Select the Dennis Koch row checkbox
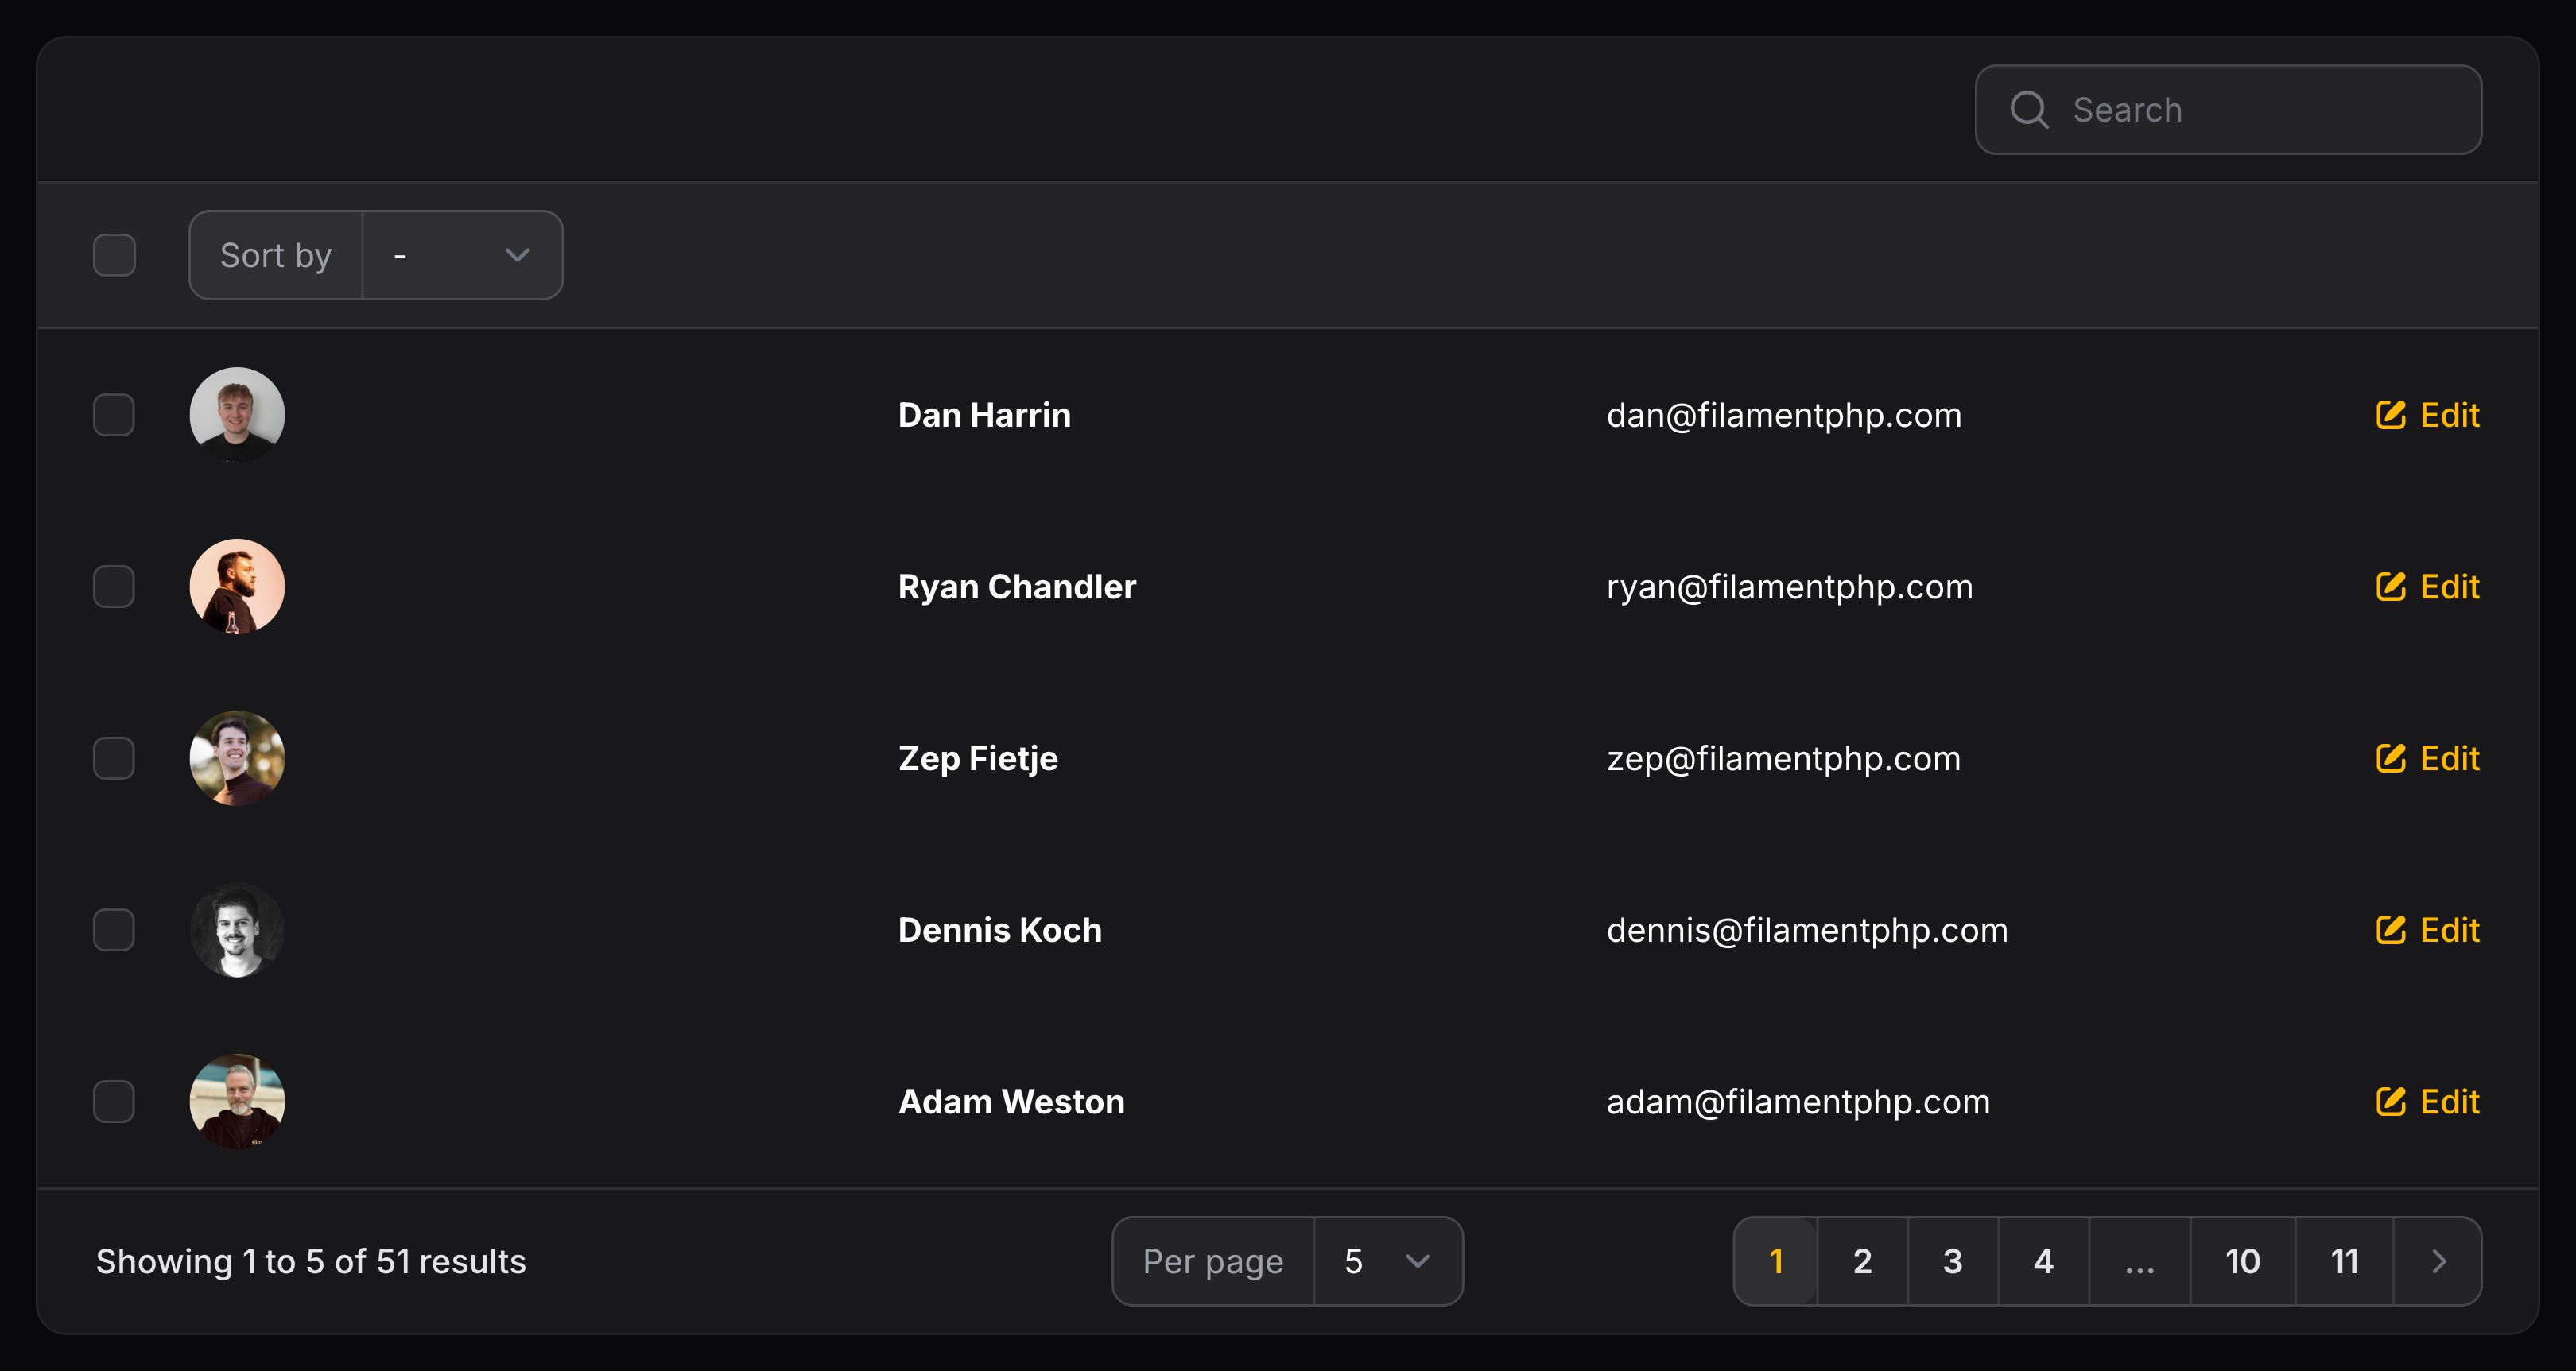 pos(114,930)
